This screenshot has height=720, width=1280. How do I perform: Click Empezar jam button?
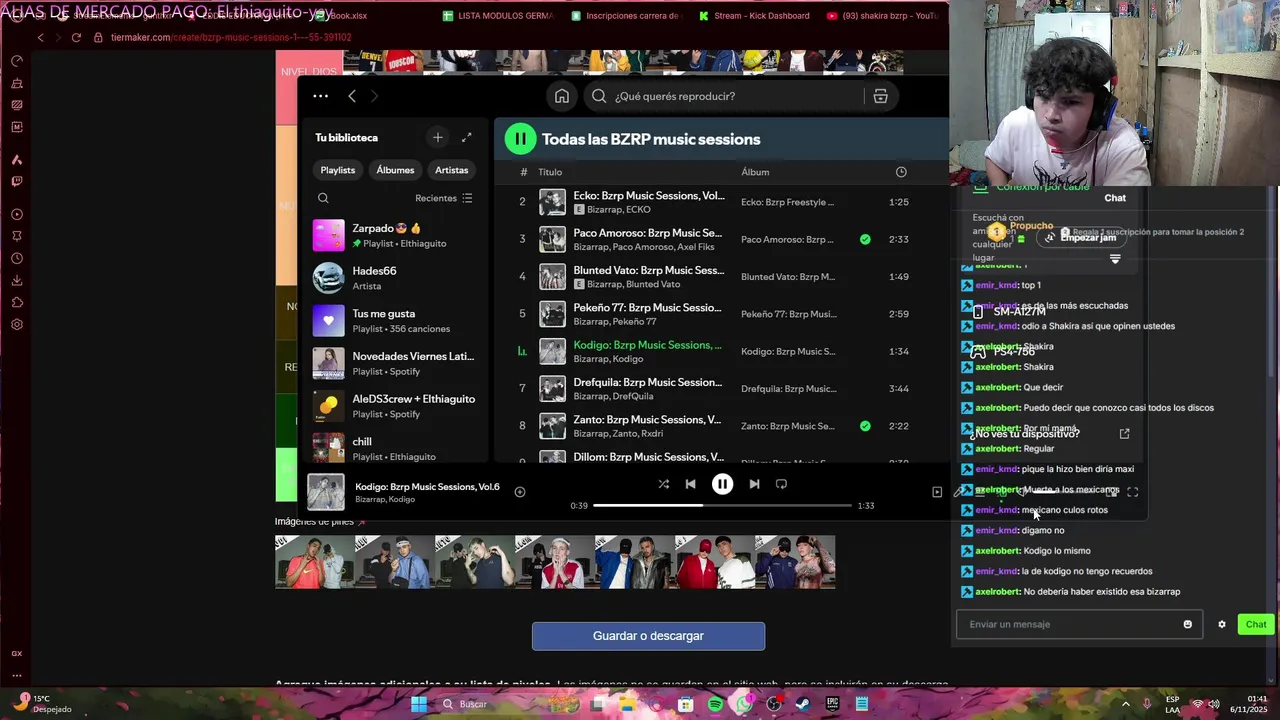[1080, 238]
